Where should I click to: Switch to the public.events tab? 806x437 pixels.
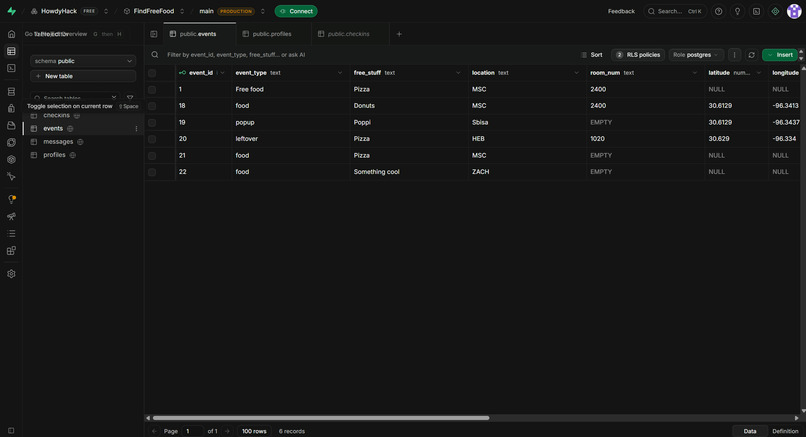point(199,34)
